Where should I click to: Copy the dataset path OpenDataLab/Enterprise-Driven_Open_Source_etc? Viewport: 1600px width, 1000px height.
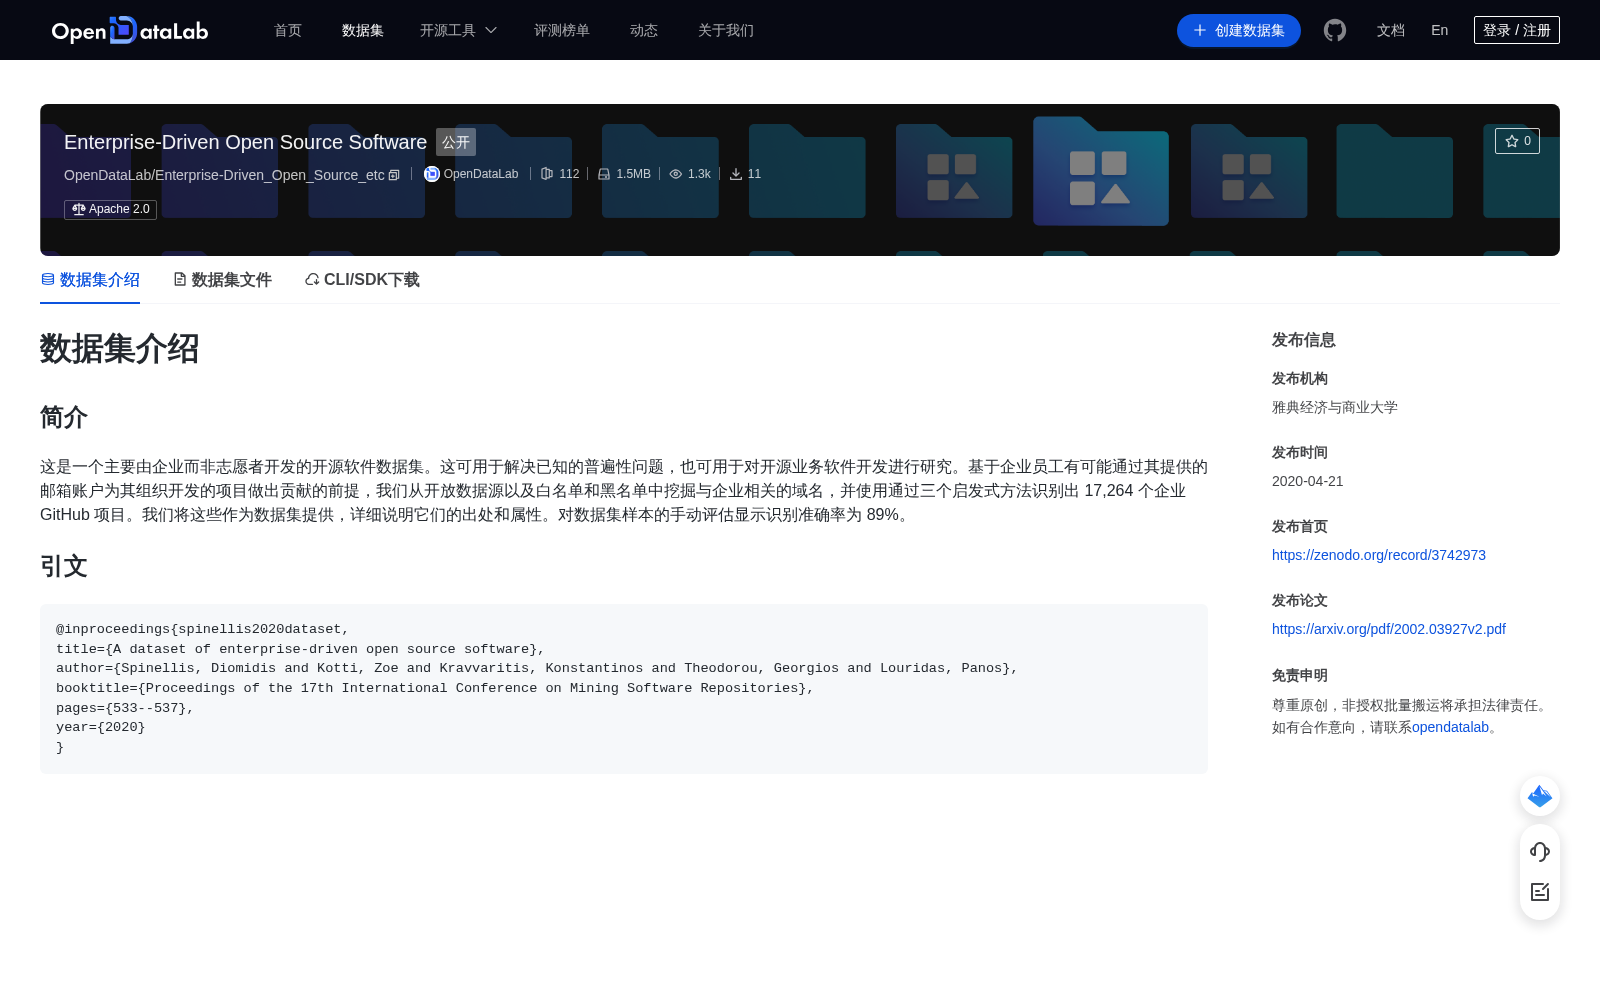tap(394, 175)
